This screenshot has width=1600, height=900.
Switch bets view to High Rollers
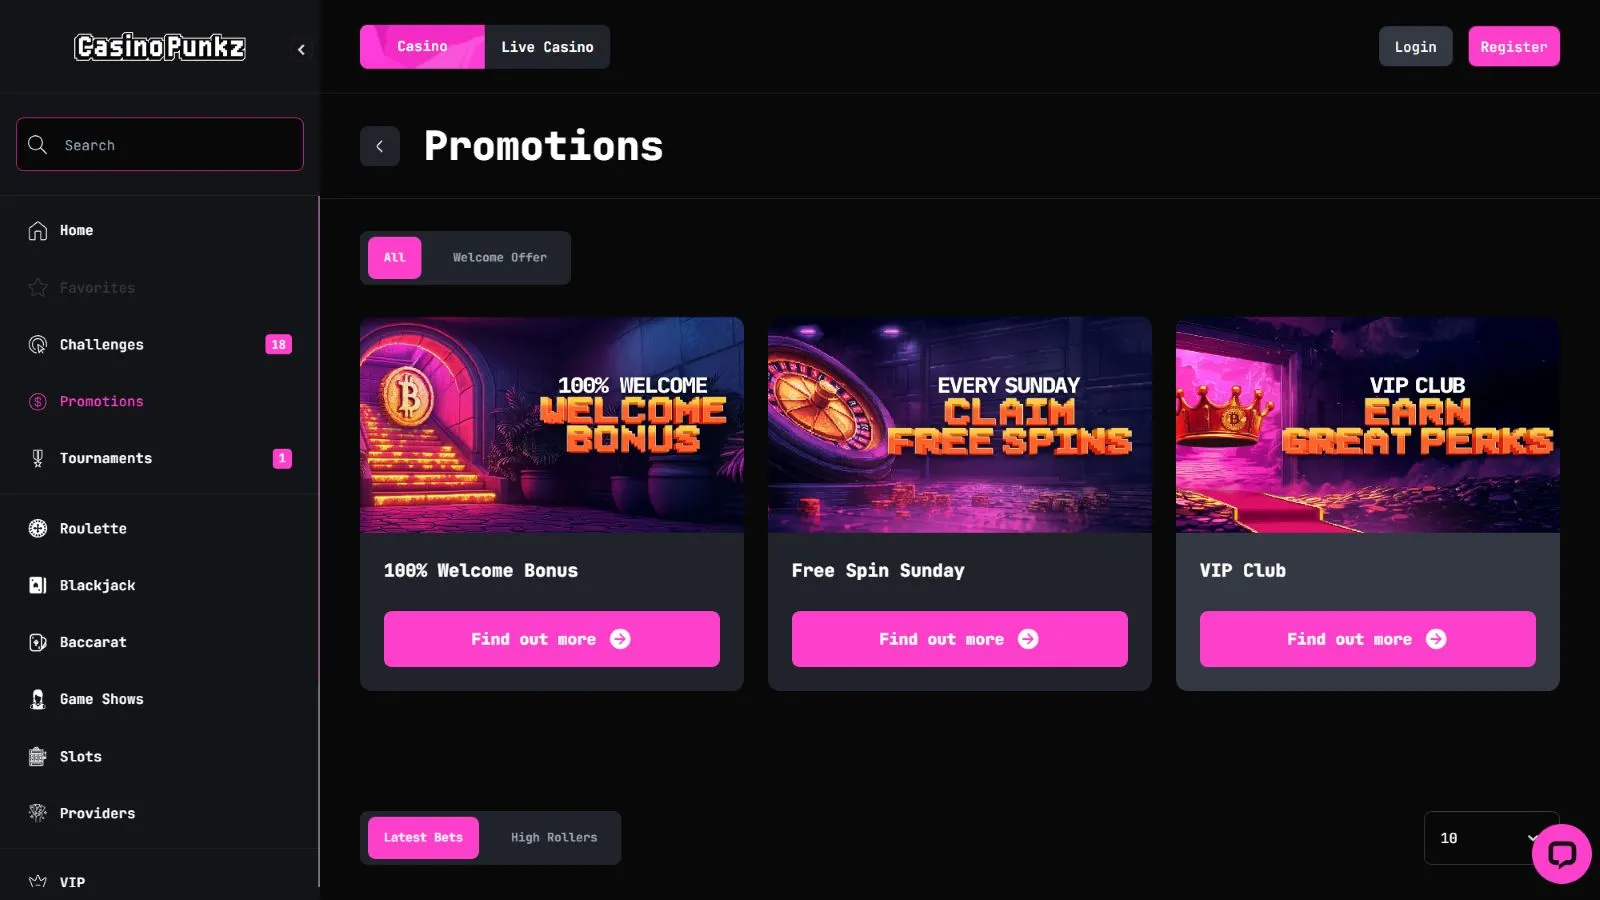click(x=553, y=838)
